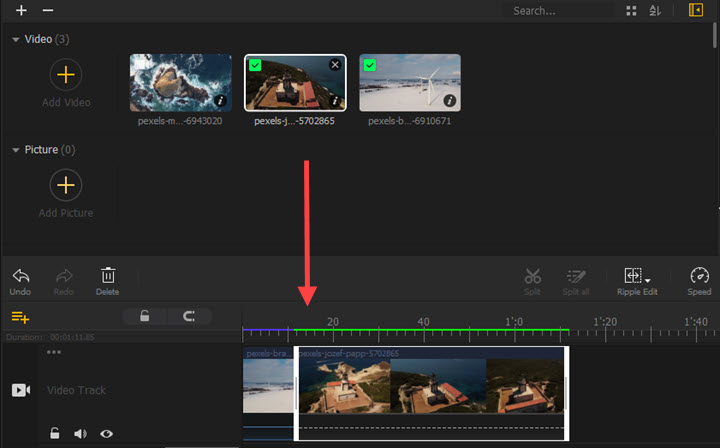Select the pexels-j...-5702865 lighthouse thumbnail
This screenshot has width=720, height=448.
[x=295, y=83]
